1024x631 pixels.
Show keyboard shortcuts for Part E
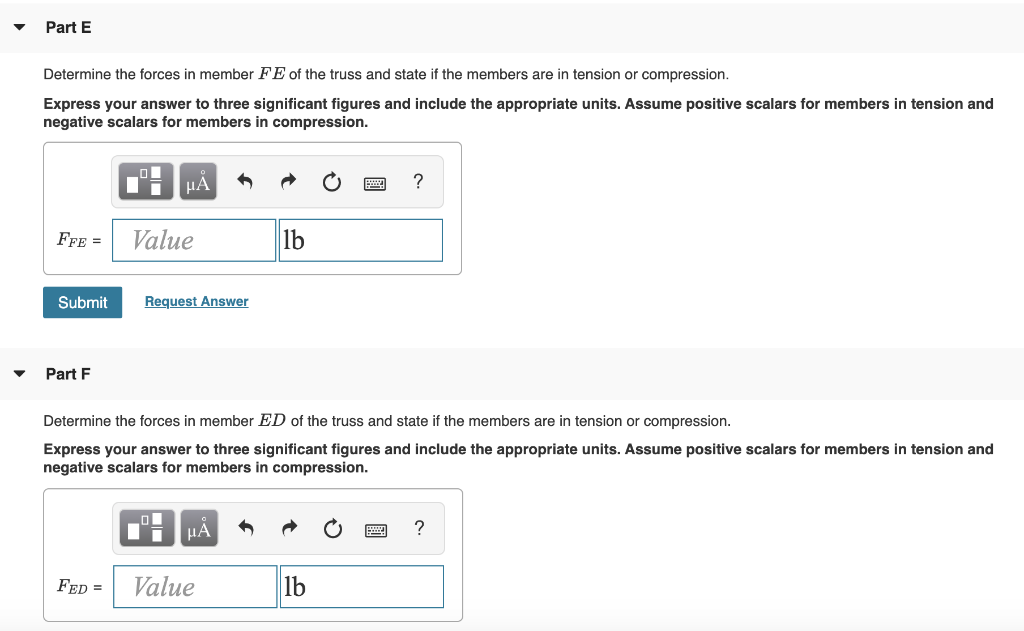(375, 184)
